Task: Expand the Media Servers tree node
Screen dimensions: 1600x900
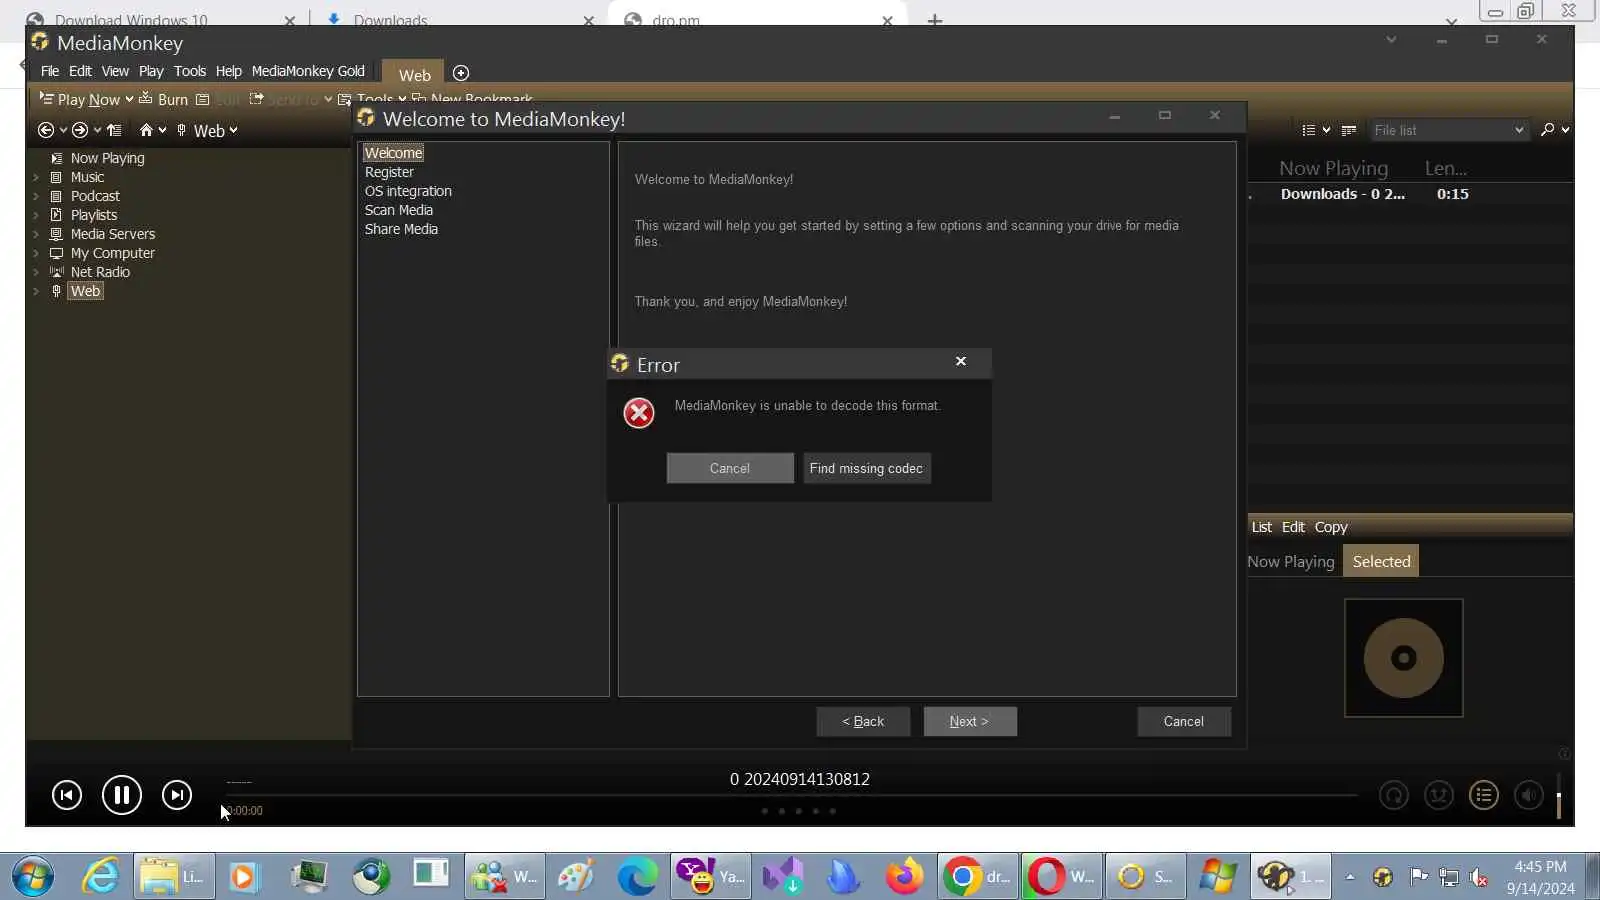Action: click(x=36, y=234)
